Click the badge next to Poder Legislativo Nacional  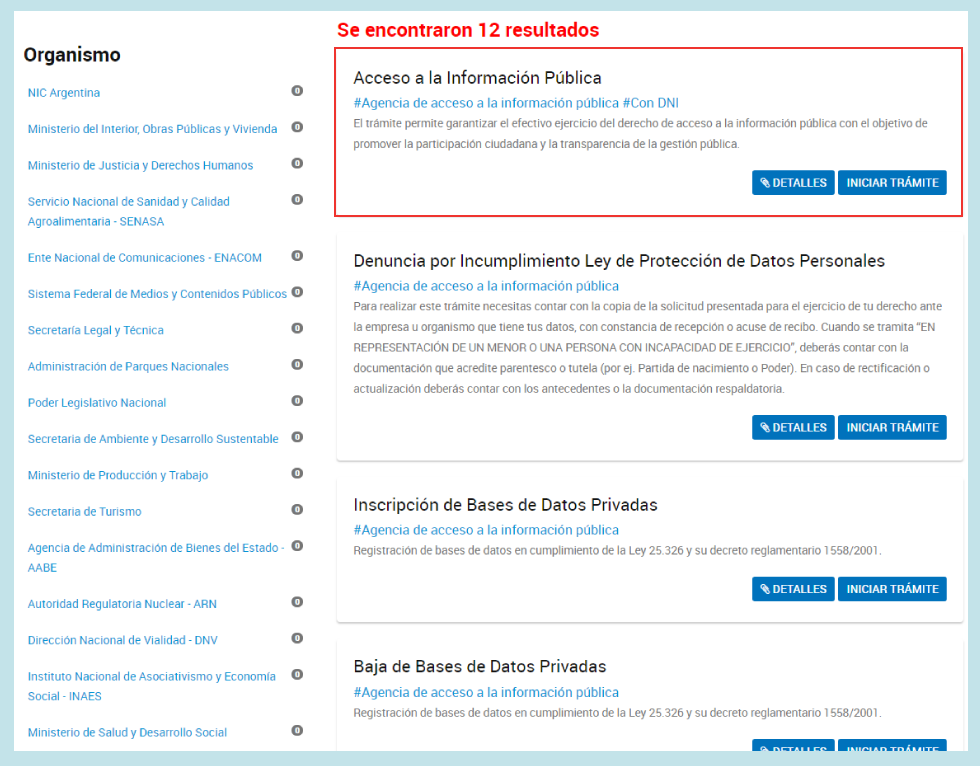click(x=296, y=401)
